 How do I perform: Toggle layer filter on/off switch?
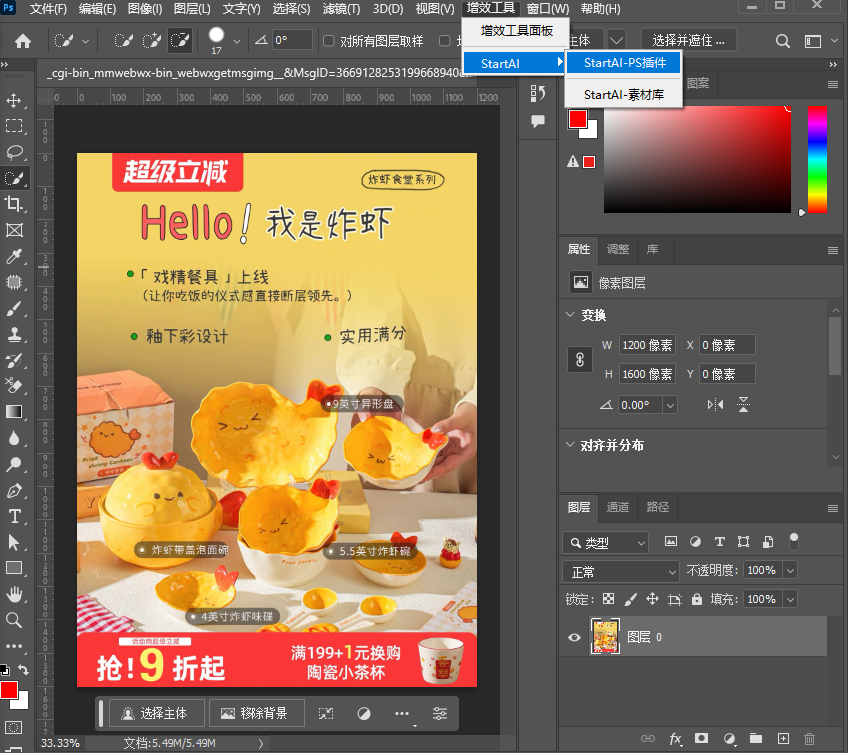pos(793,541)
